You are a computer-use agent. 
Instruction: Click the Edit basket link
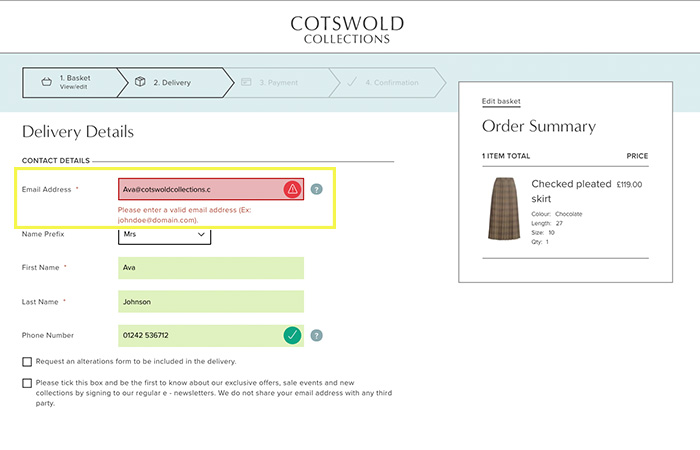point(501,102)
